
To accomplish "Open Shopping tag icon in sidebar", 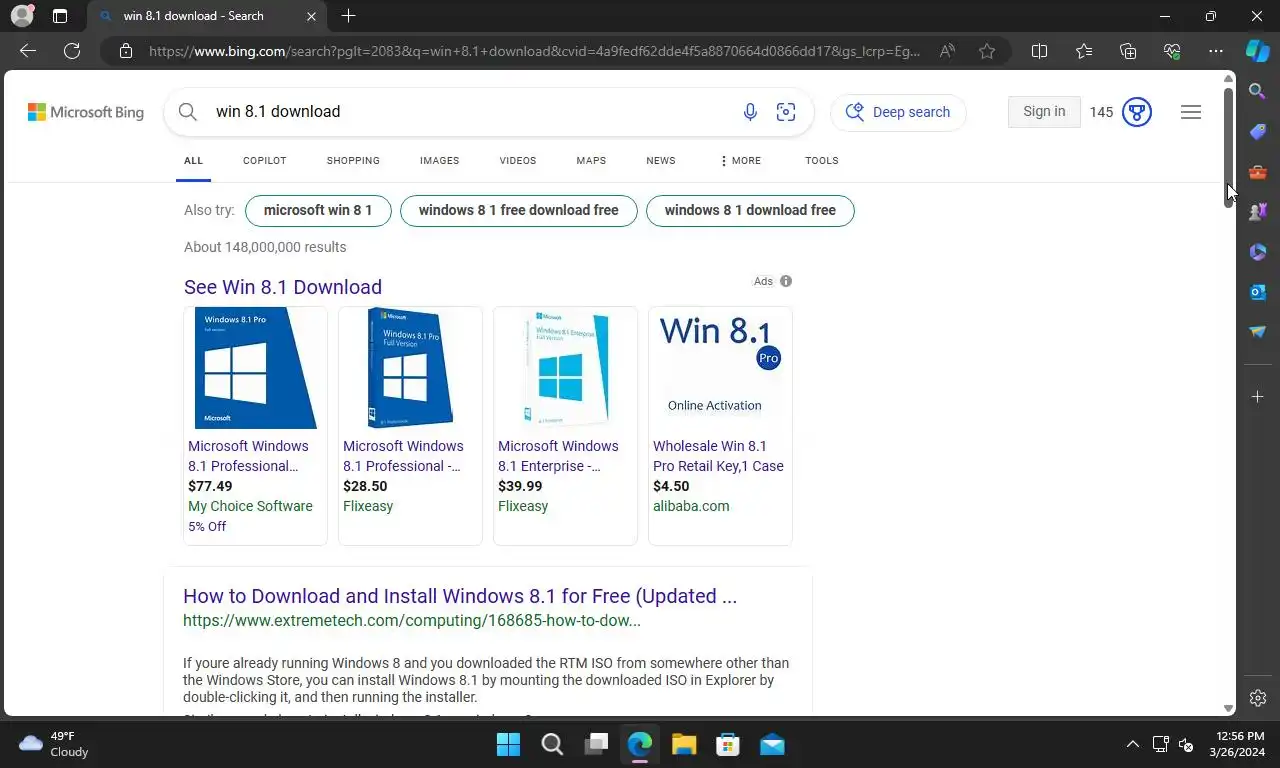I will click(1258, 132).
